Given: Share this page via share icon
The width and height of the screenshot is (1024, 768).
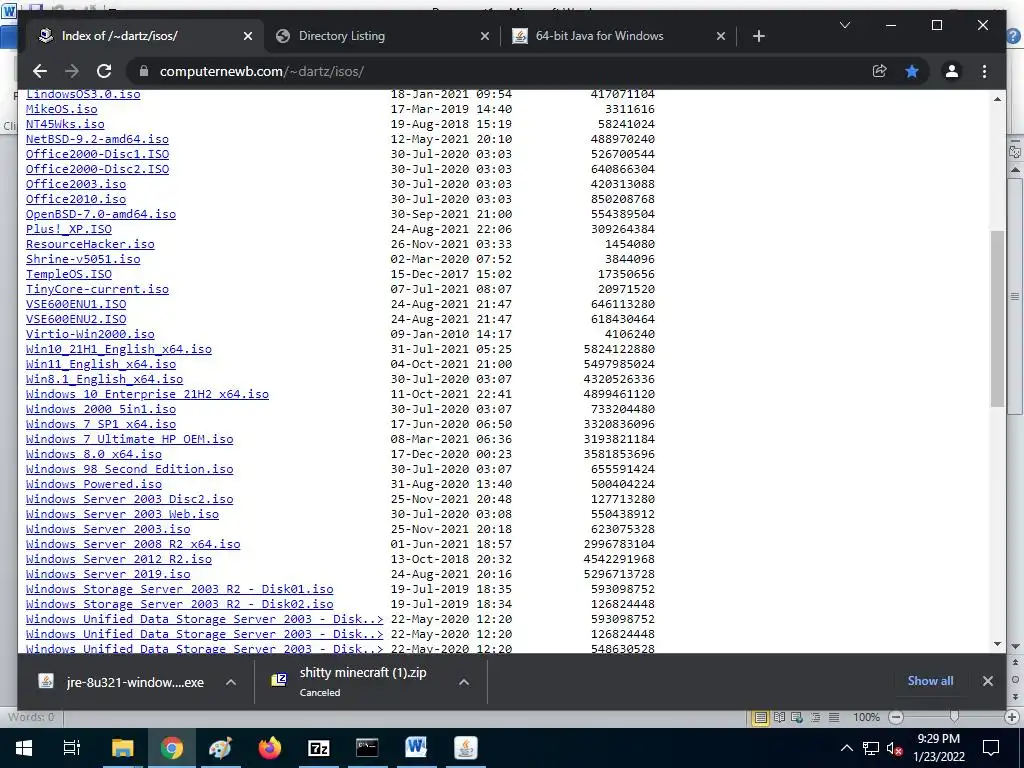Looking at the screenshot, I should [x=880, y=71].
